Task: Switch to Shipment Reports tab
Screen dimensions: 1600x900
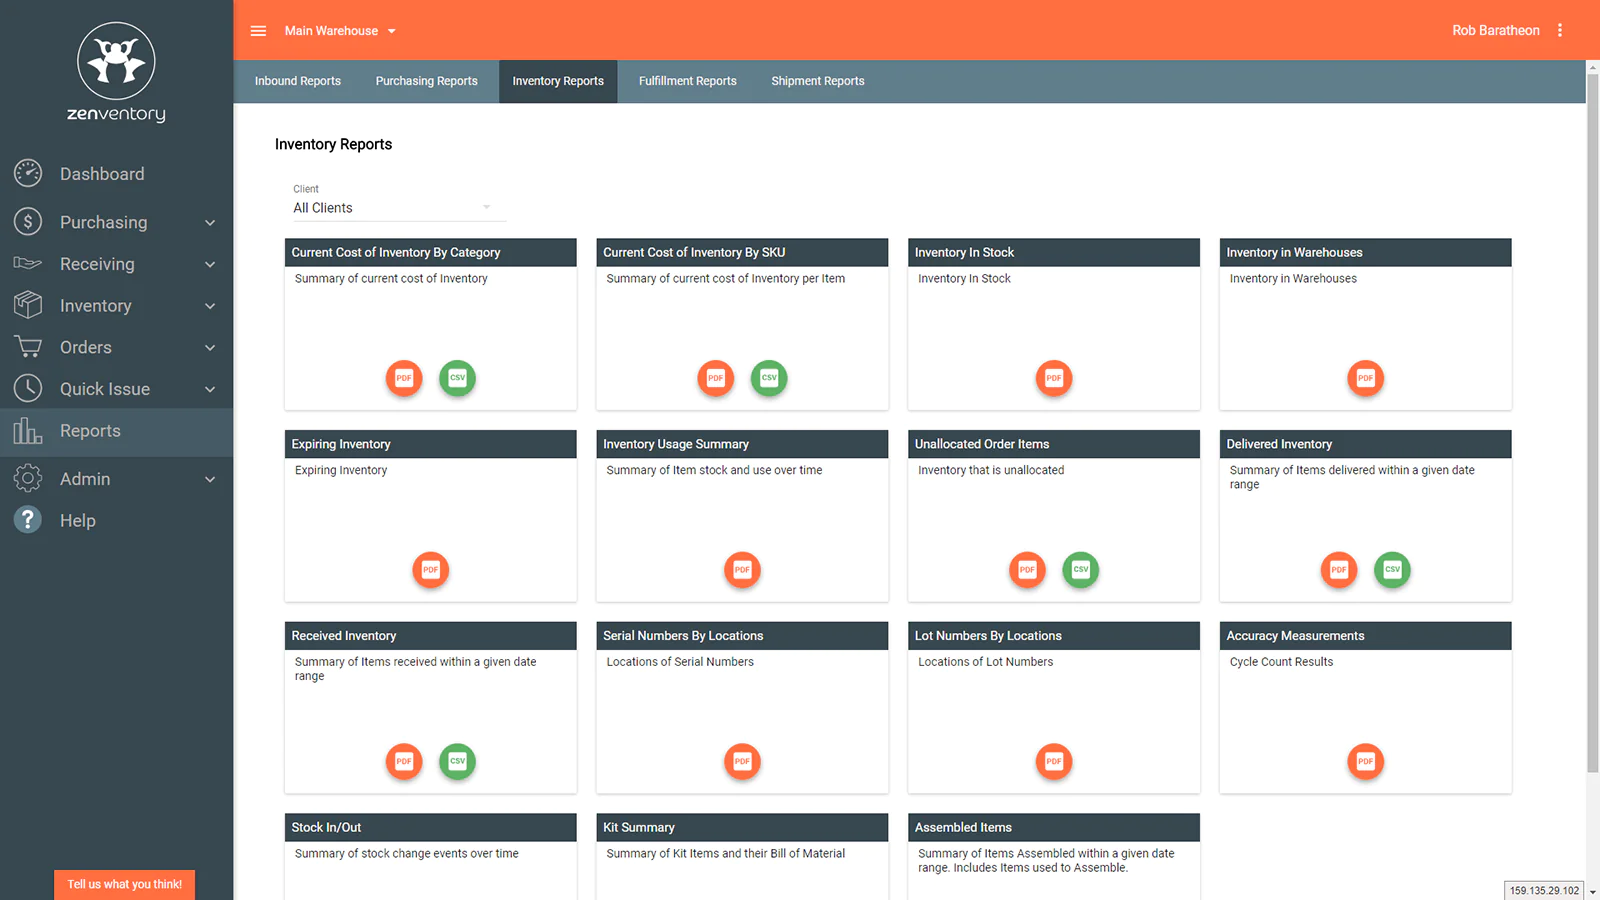Action: 818,81
